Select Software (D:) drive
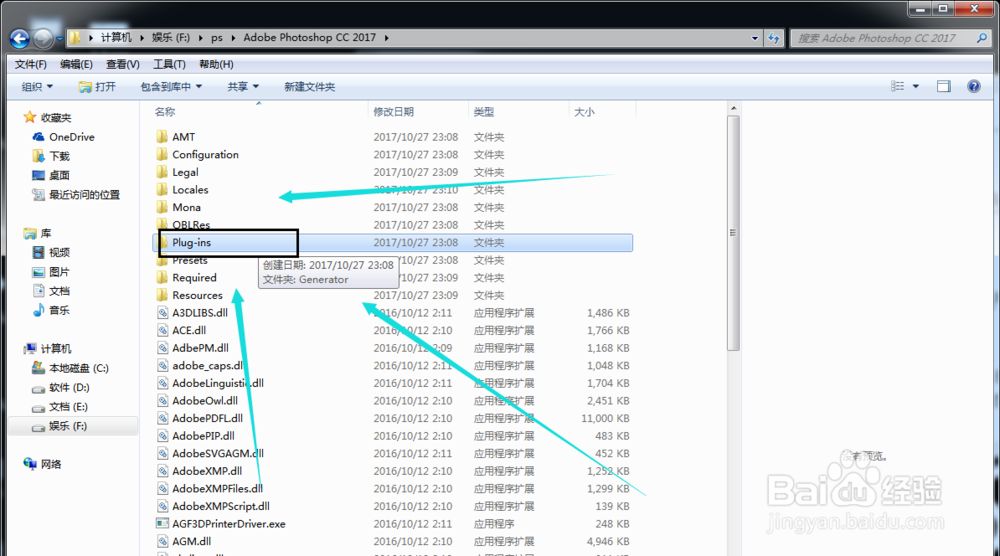The width and height of the screenshot is (1000, 556). 61,387
